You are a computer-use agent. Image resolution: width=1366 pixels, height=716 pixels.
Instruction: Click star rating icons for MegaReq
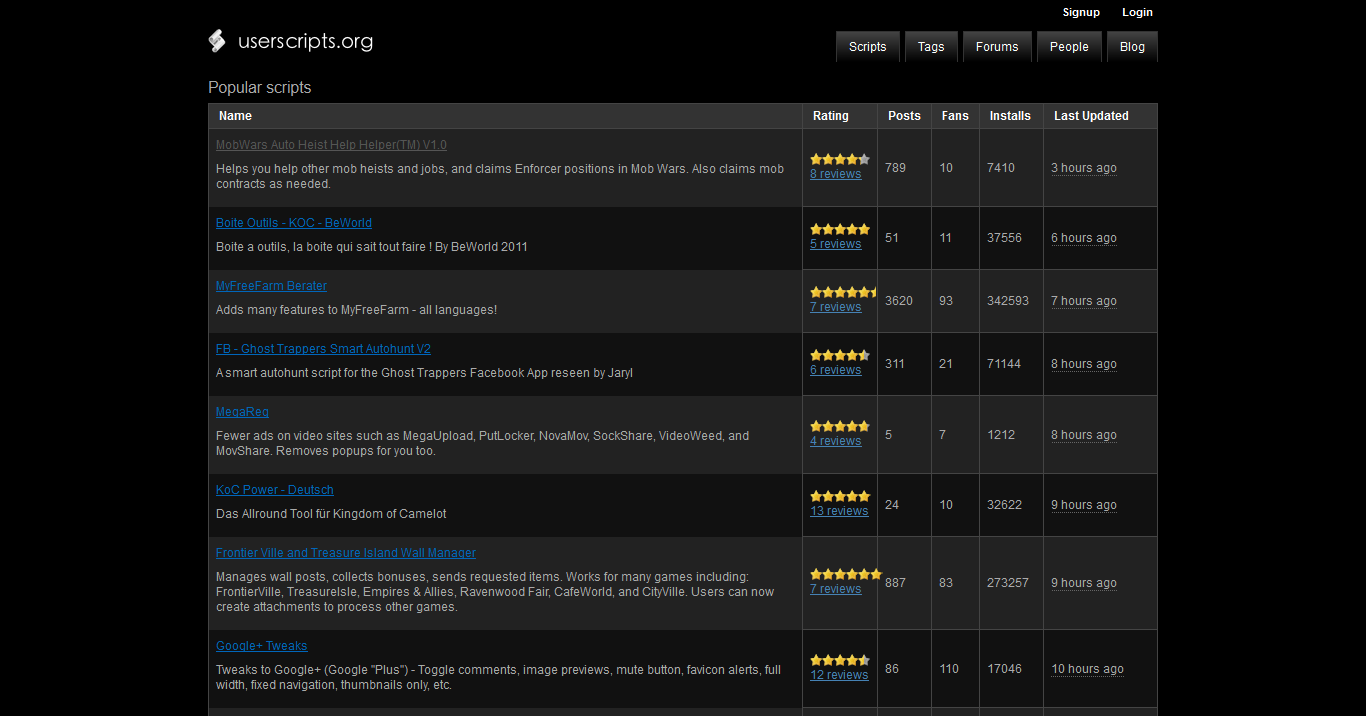click(840, 426)
